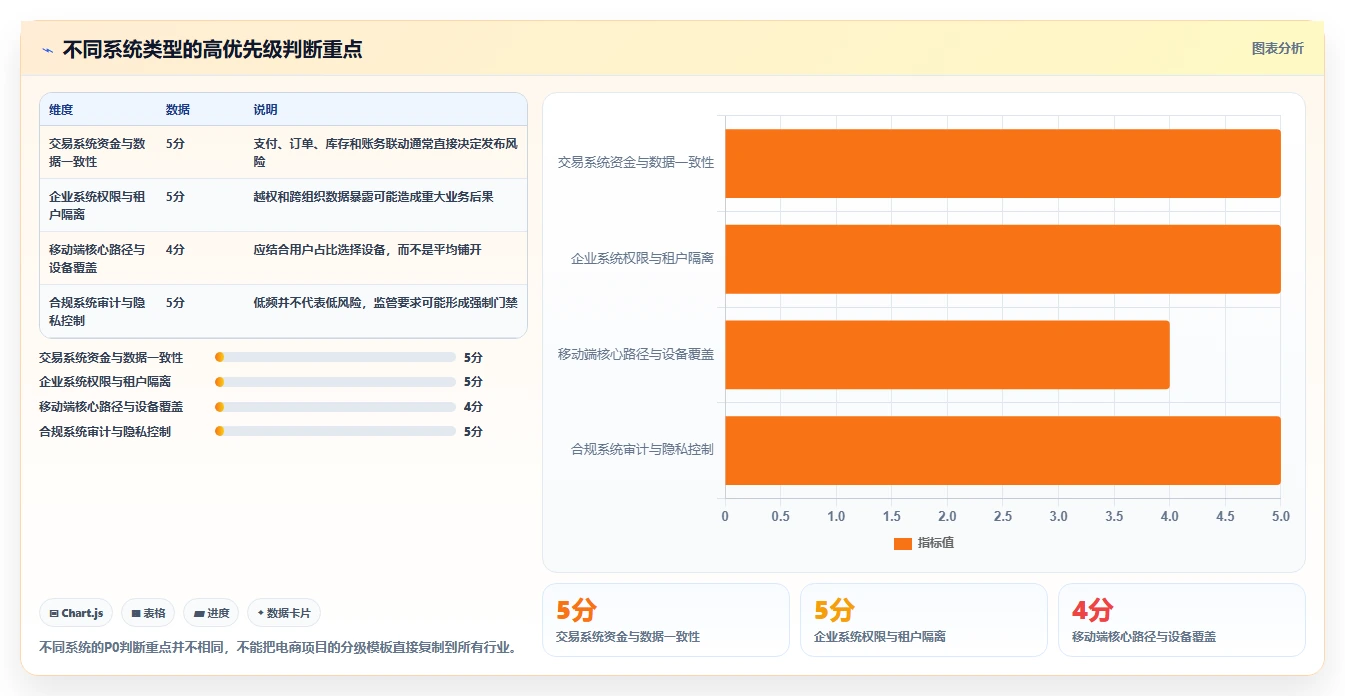Click the chart y-axis label 移动端核心路径与设备覆盖
1345x696 pixels.
pyautogui.click(x=636, y=354)
